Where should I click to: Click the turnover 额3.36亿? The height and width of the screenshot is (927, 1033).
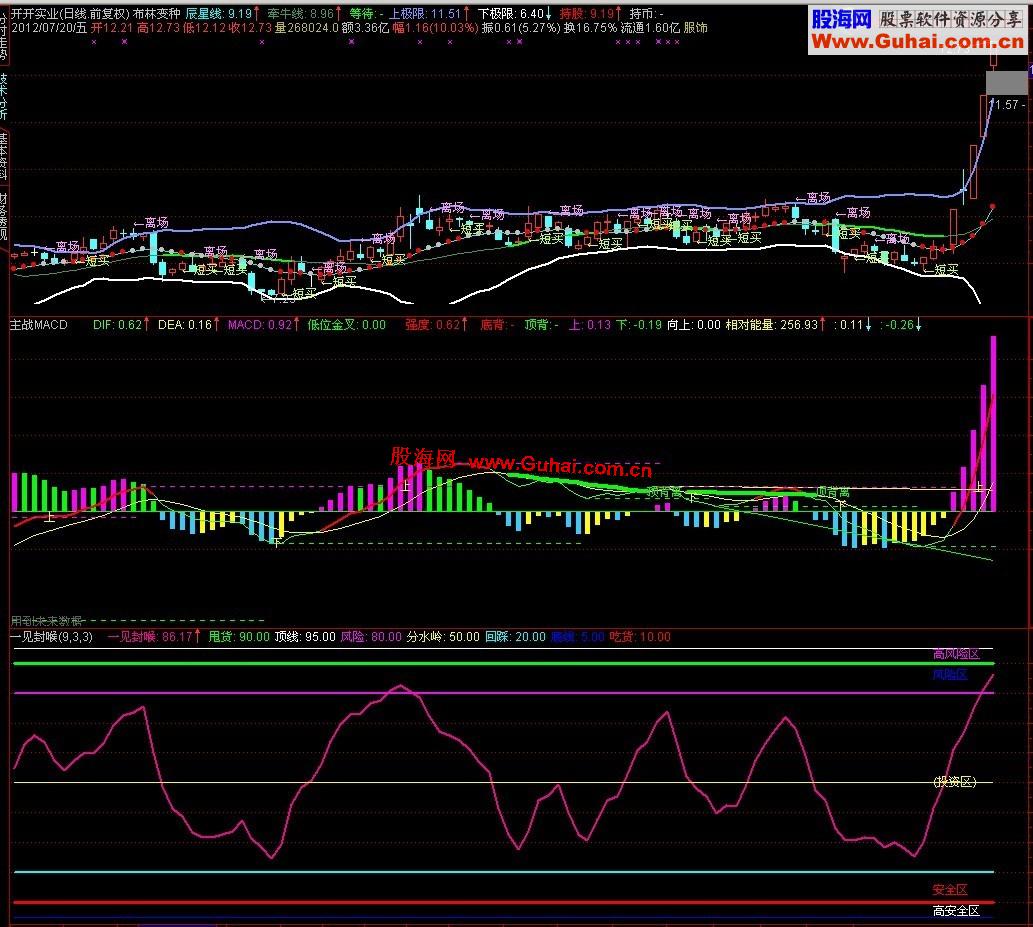[365, 28]
